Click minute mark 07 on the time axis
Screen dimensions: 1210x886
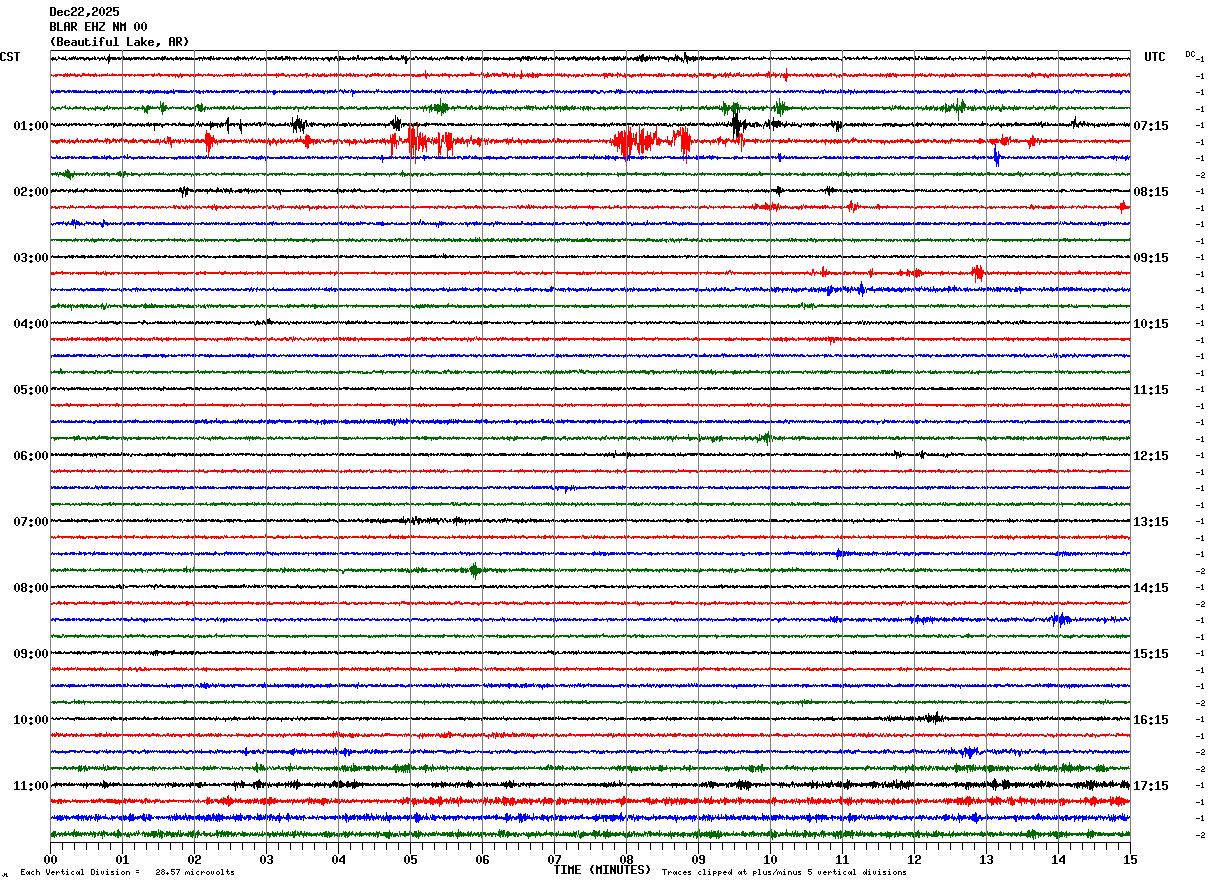pos(554,858)
